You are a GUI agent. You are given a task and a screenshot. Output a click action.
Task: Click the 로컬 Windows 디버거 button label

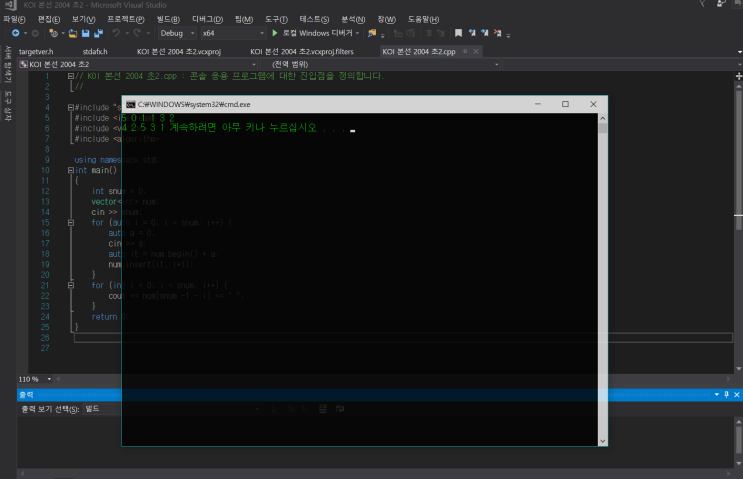[317, 33]
